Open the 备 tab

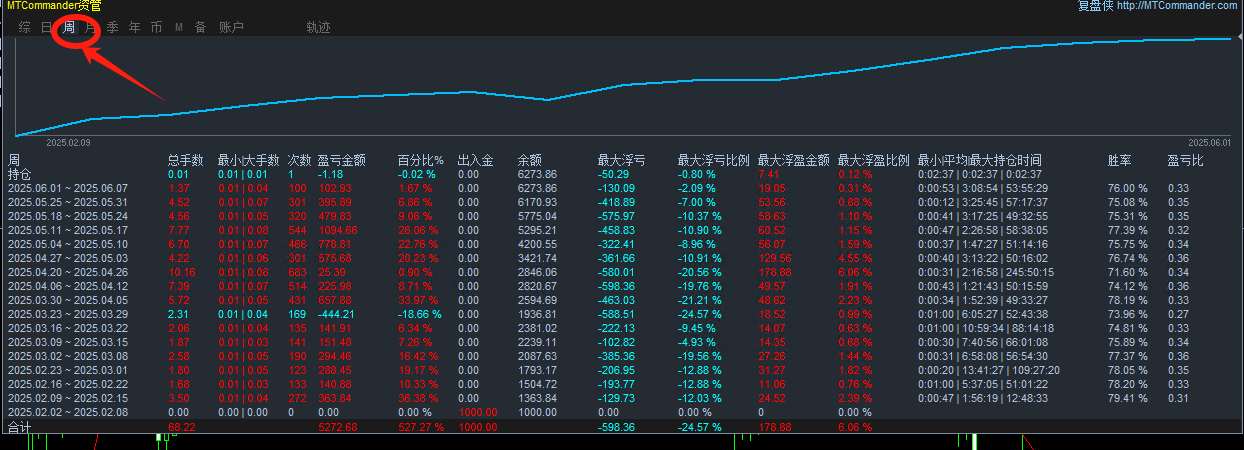point(201,27)
